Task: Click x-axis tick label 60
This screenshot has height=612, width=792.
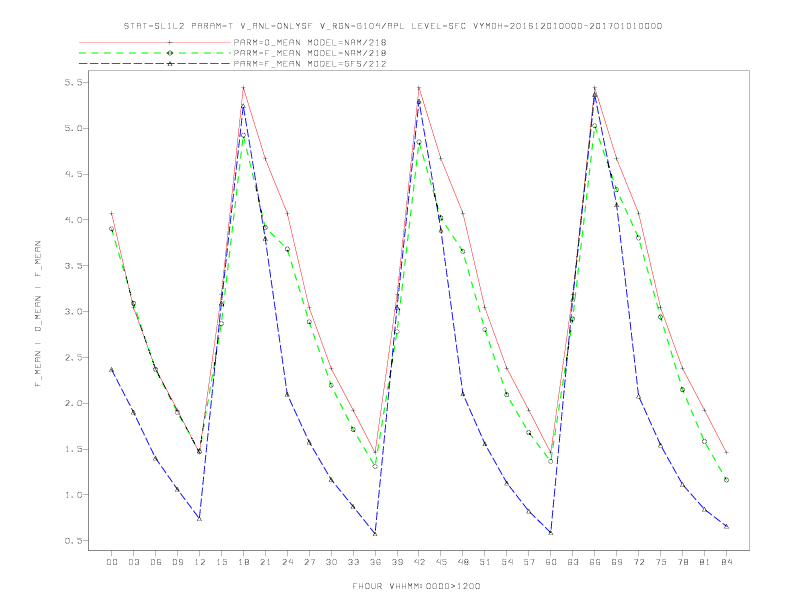Action: (x=551, y=562)
